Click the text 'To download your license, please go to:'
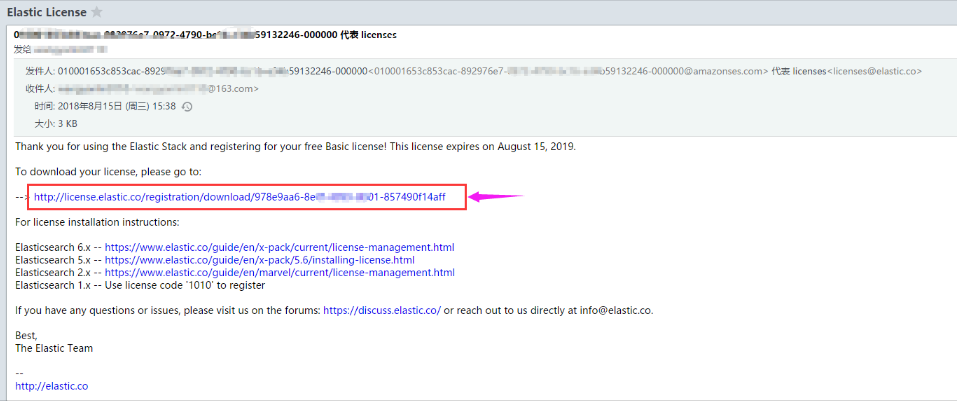957x401 pixels. pos(107,172)
